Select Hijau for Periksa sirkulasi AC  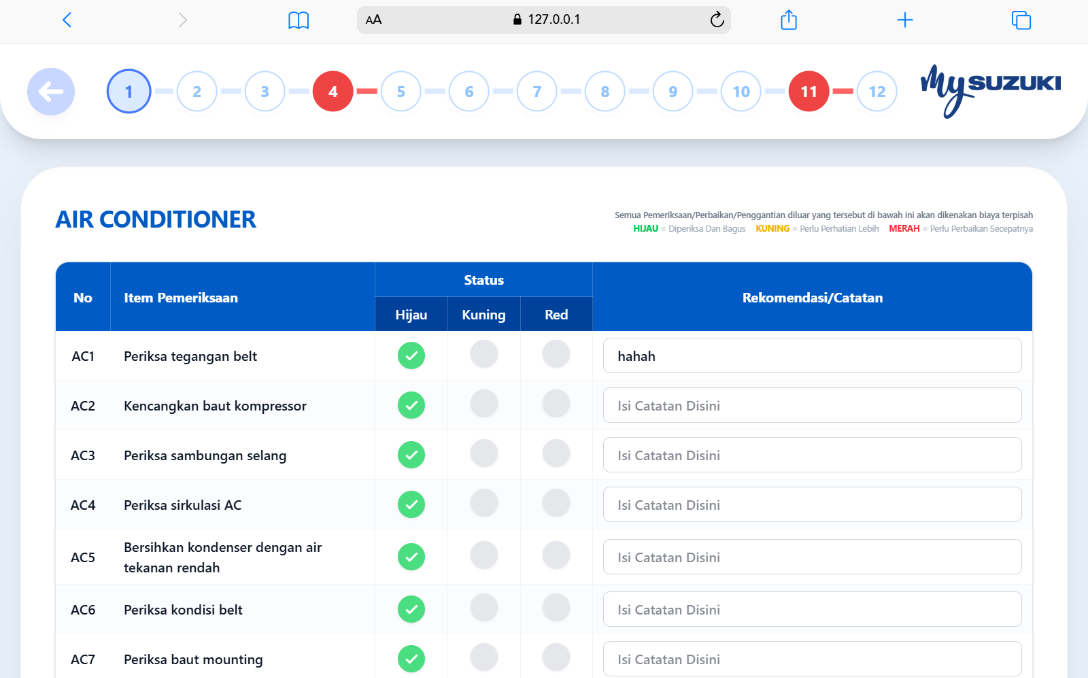click(x=411, y=505)
